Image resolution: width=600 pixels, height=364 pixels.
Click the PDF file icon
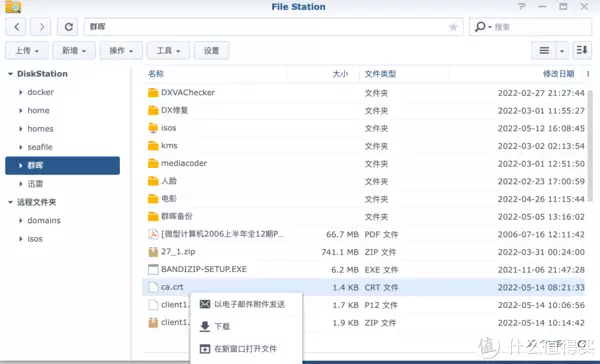[x=153, y=234]
